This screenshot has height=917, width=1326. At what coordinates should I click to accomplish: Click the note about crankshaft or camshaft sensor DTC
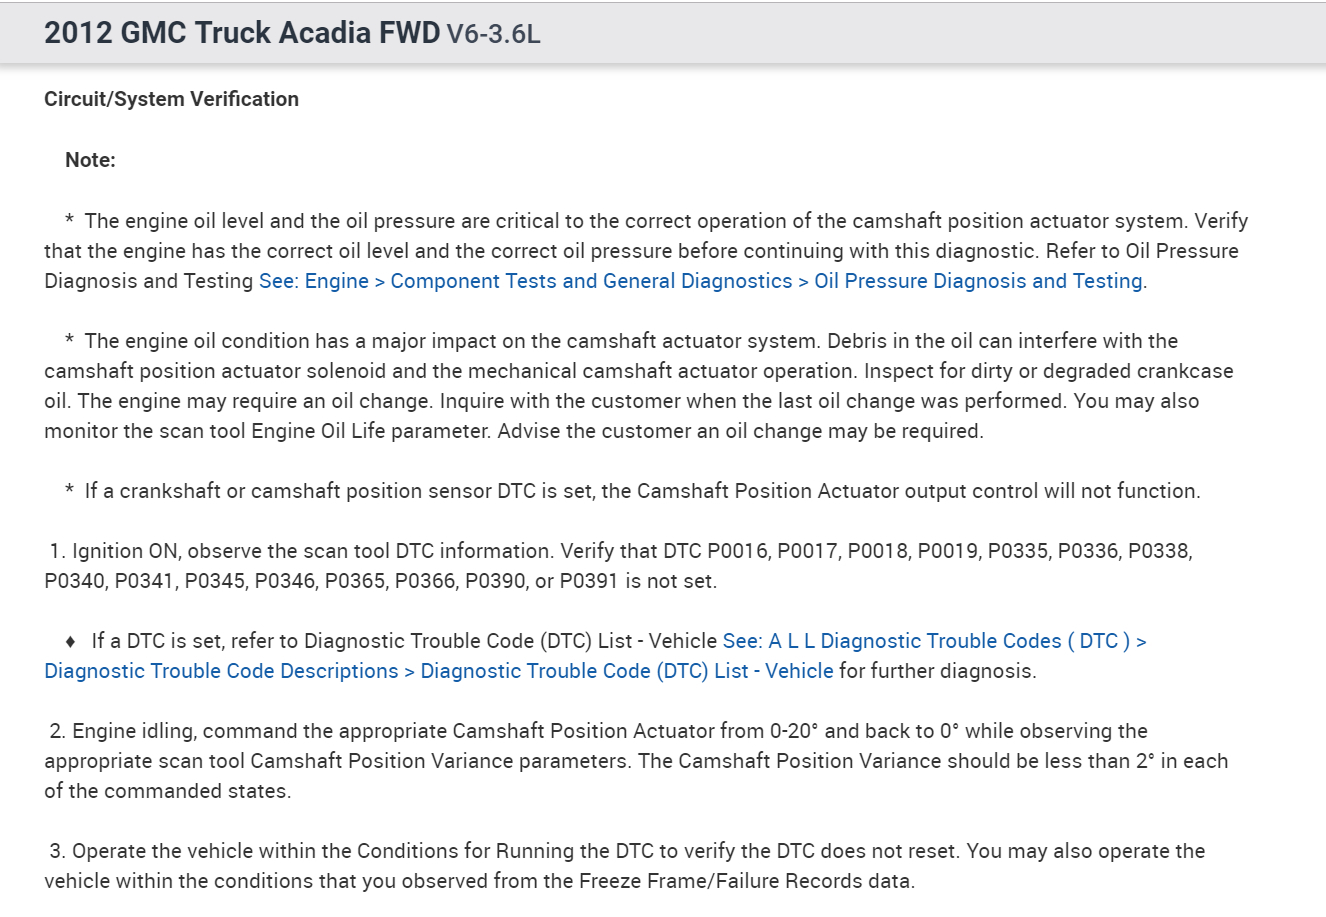pyautogui.click(x=640, y=491)
